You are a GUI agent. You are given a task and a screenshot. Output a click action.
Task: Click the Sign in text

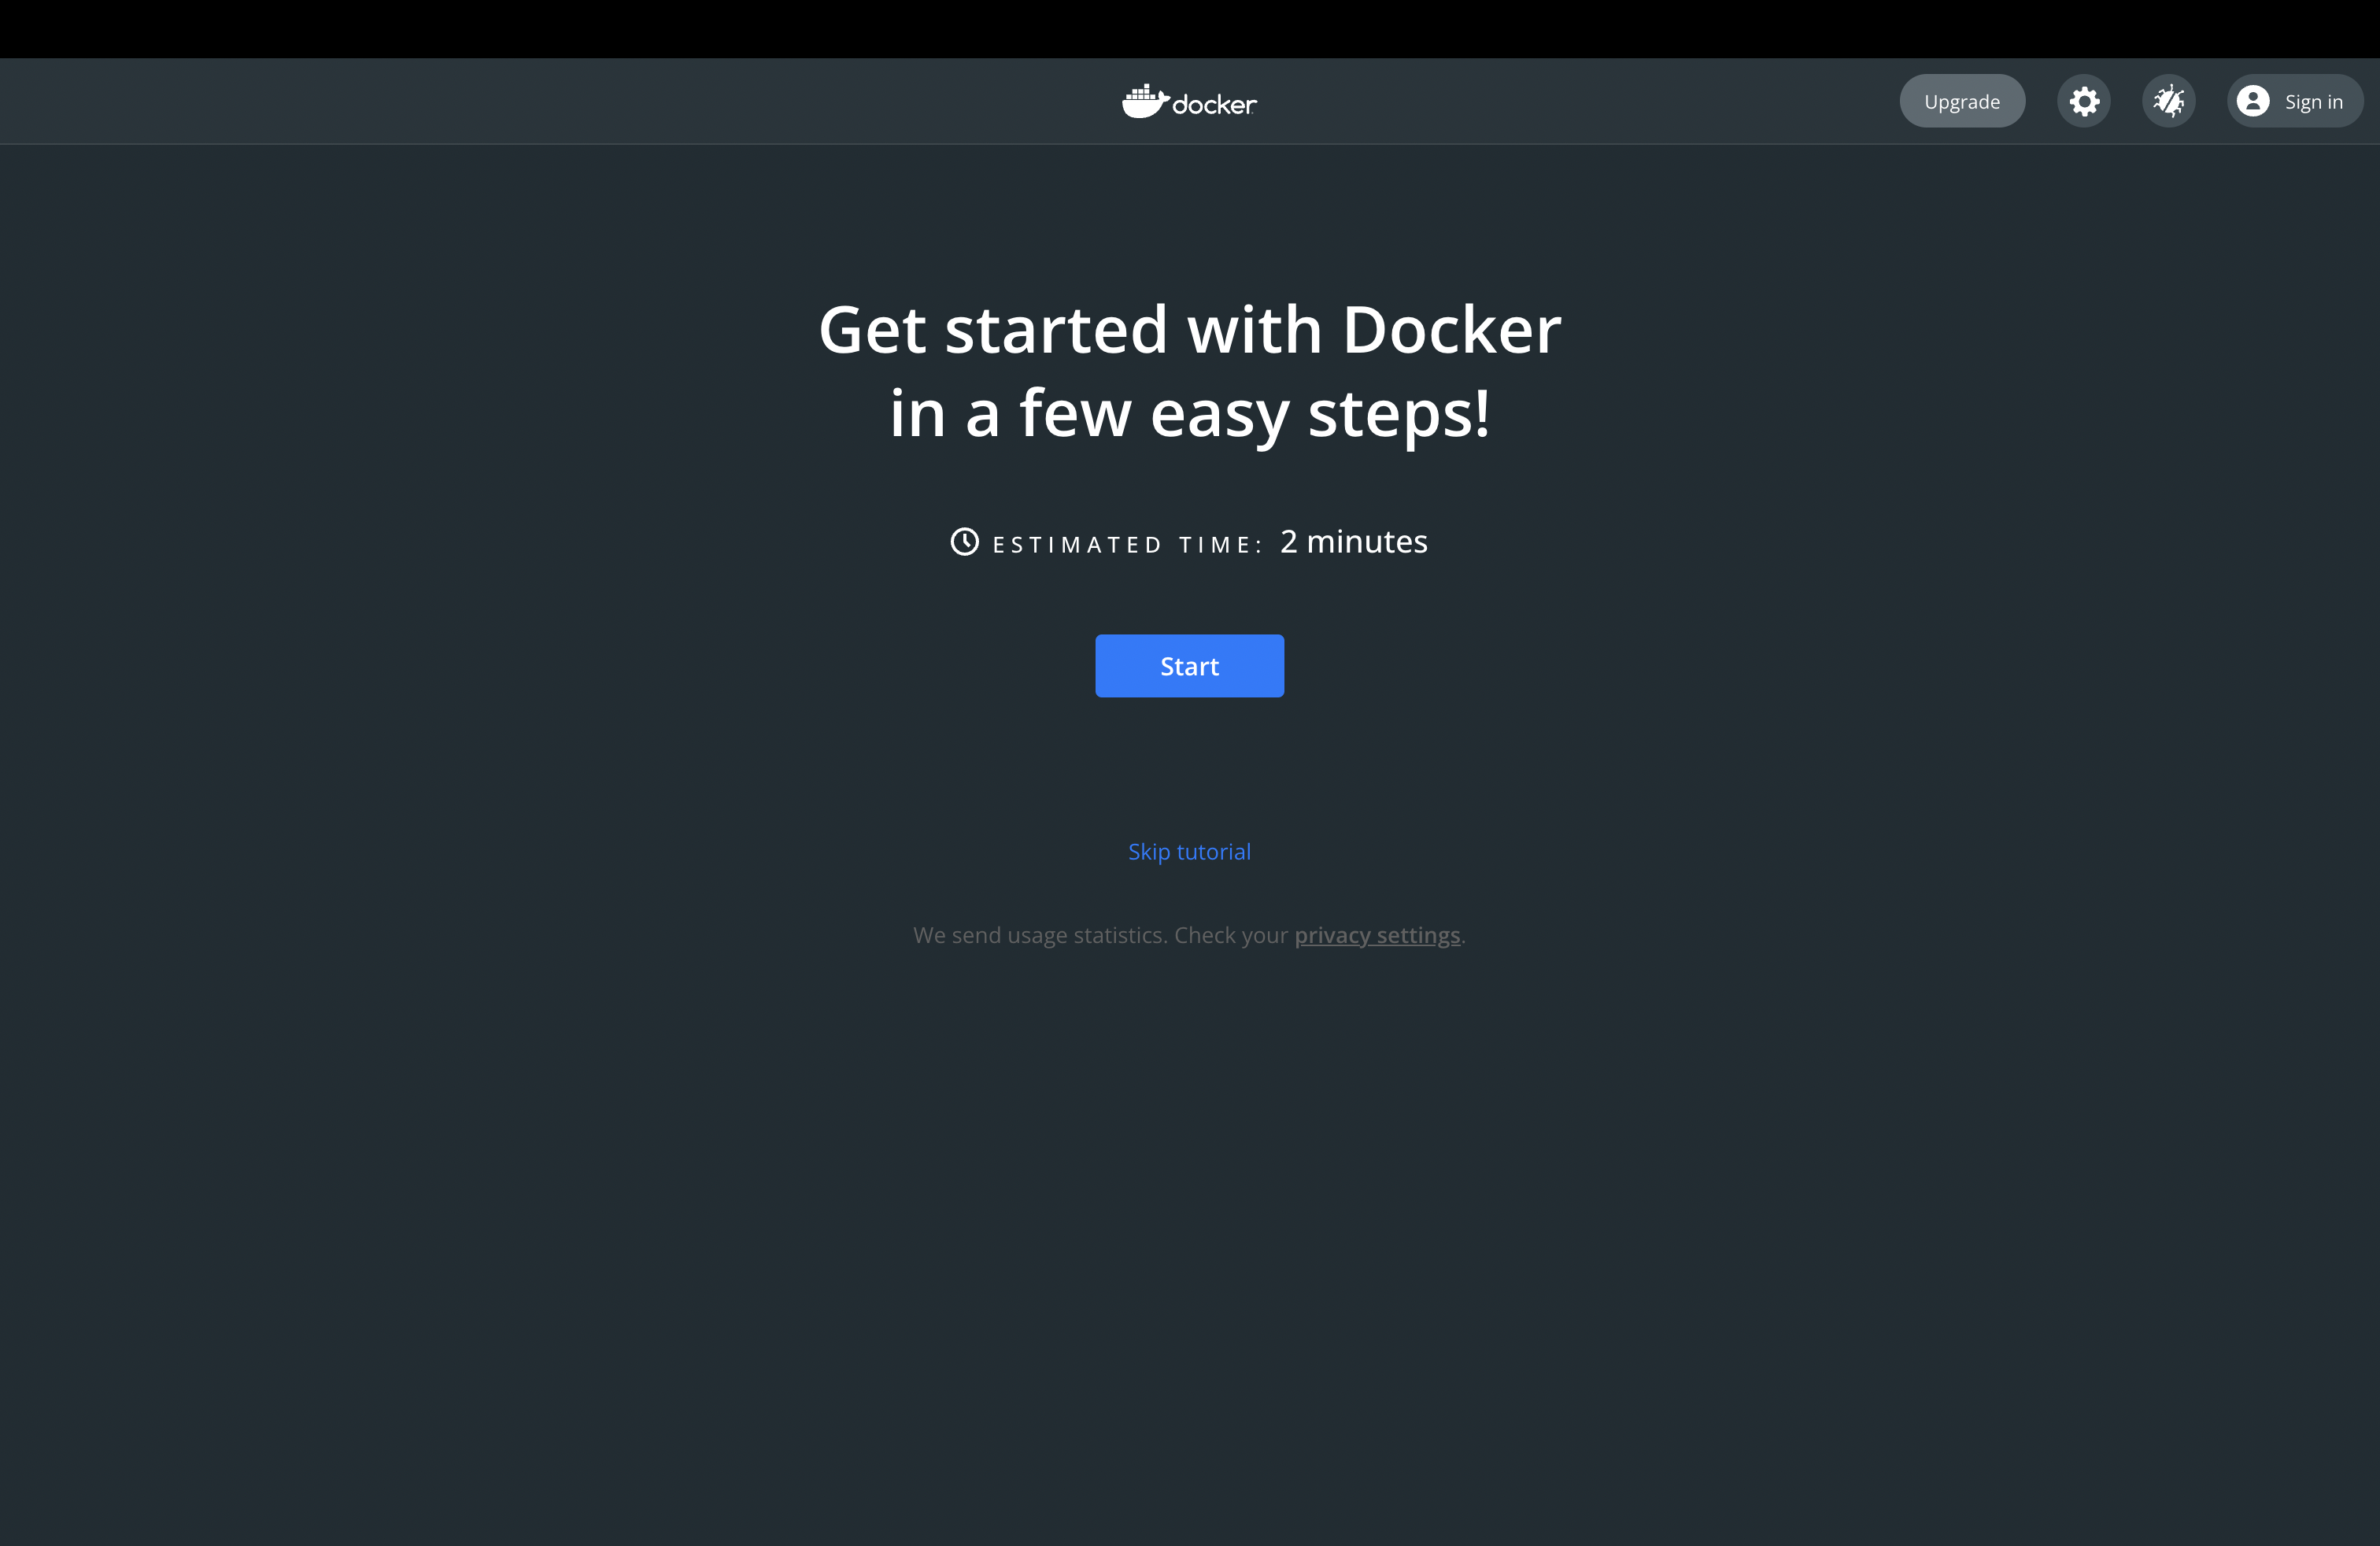coord(2313,102)
